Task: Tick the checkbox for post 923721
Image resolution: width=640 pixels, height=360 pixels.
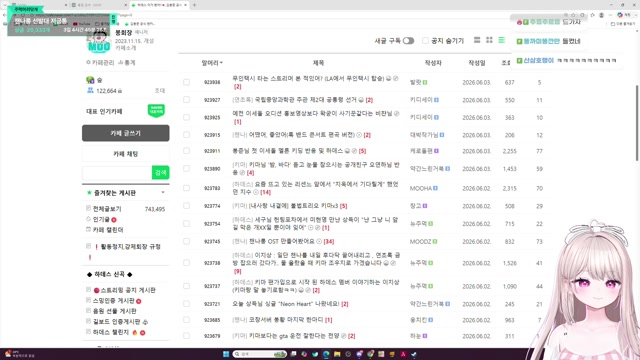Action: click(187, 304)
